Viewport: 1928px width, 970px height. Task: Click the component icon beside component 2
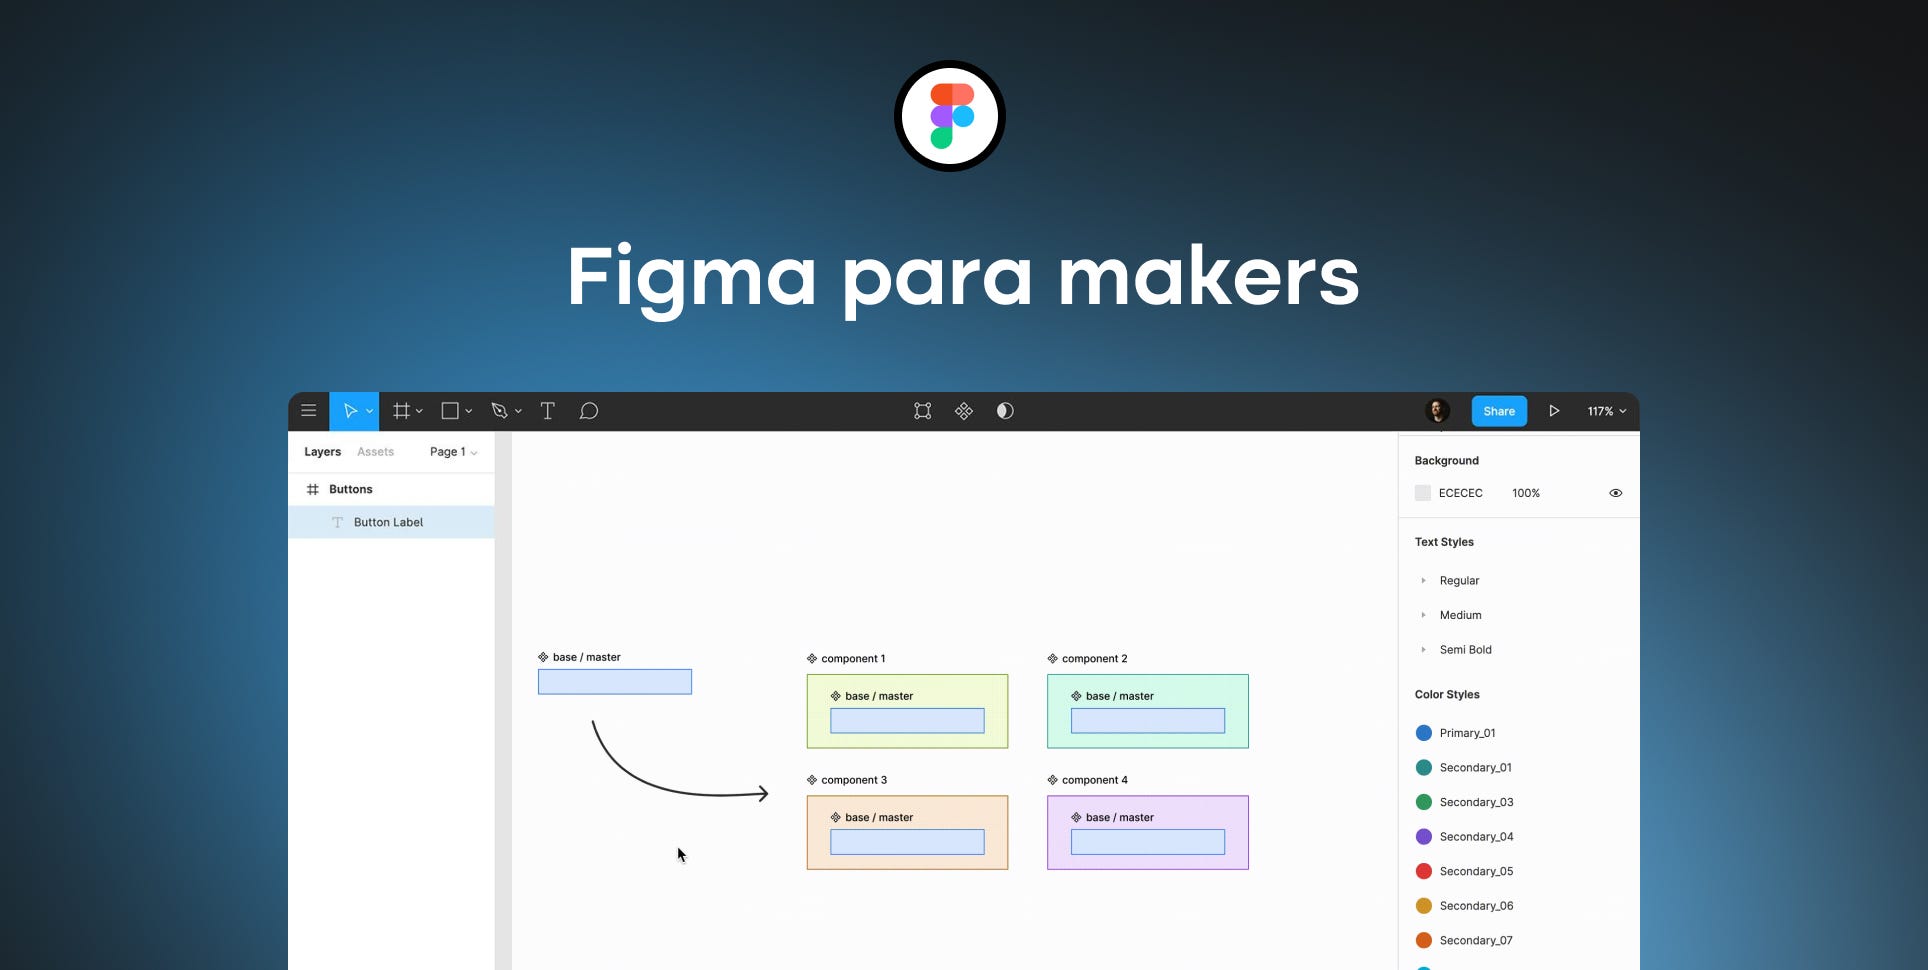1052,658
